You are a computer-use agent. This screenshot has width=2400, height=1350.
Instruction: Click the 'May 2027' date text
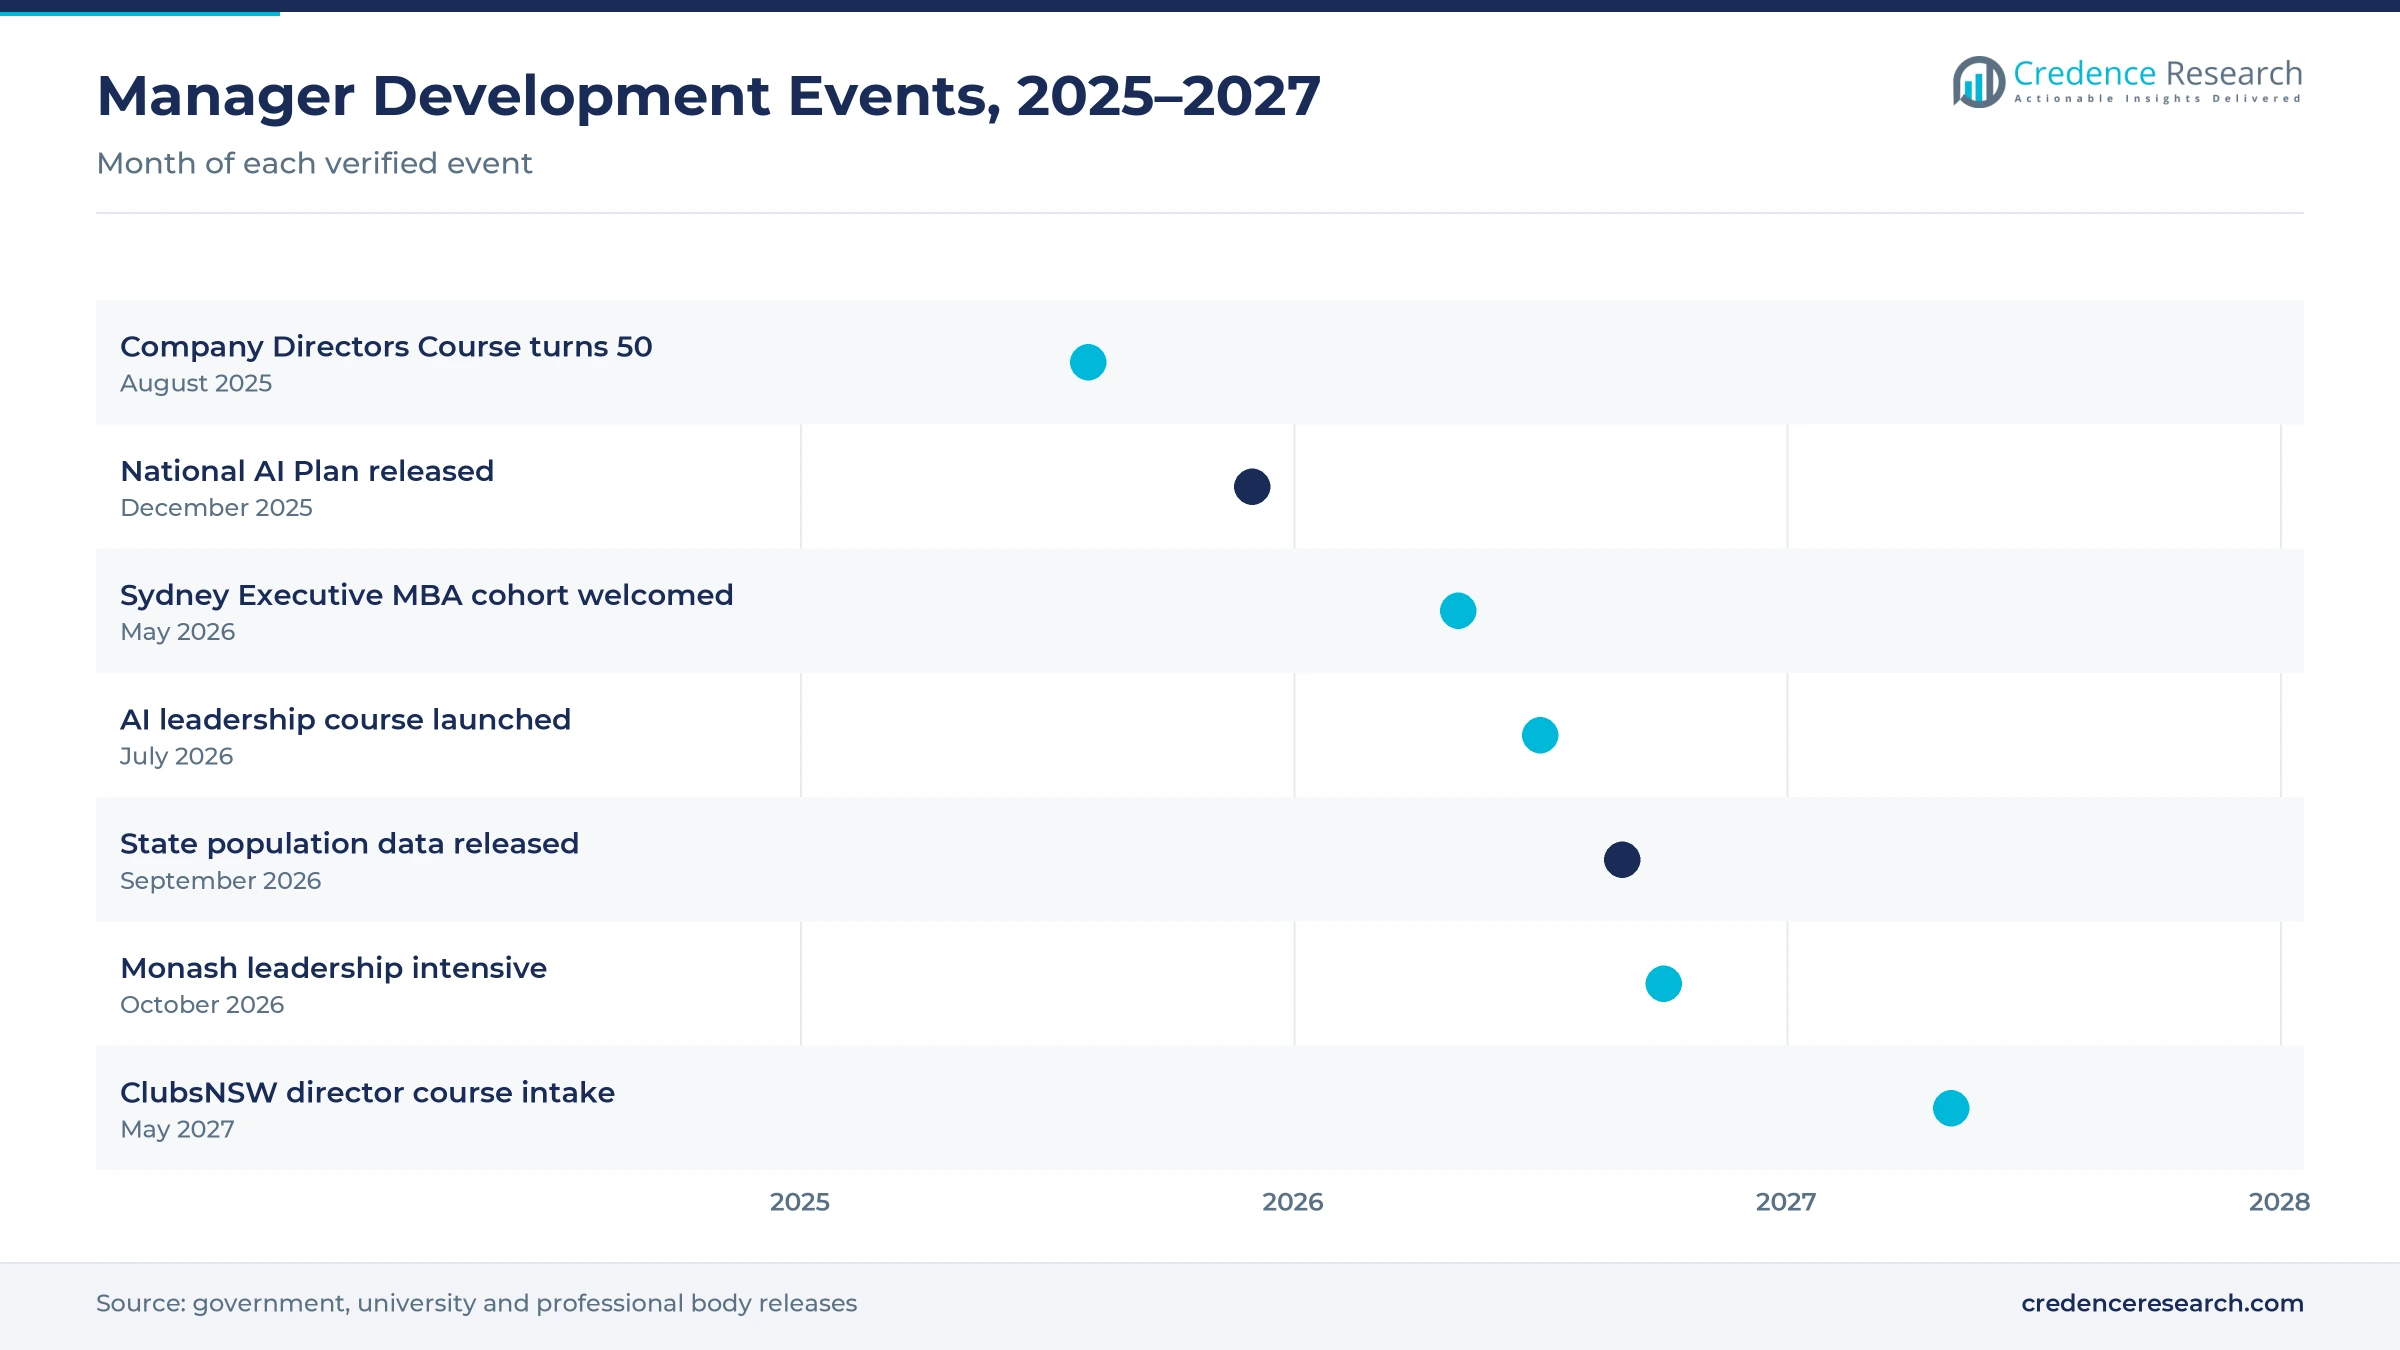click(x=177, y=1129)
